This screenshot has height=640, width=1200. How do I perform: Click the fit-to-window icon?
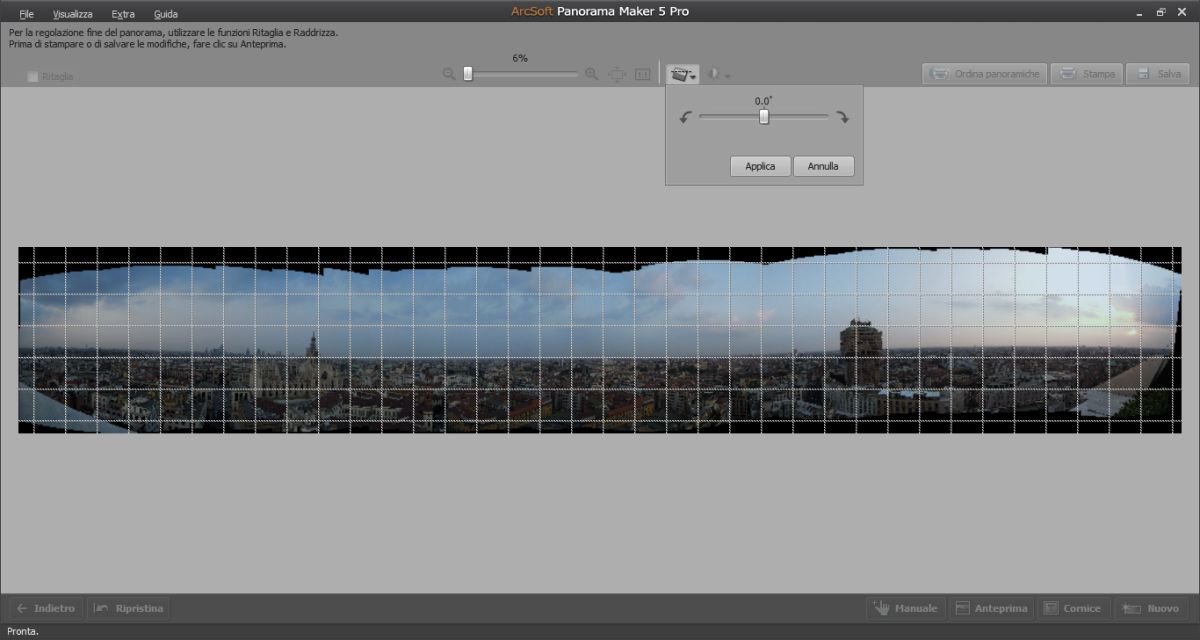(617, 74)
